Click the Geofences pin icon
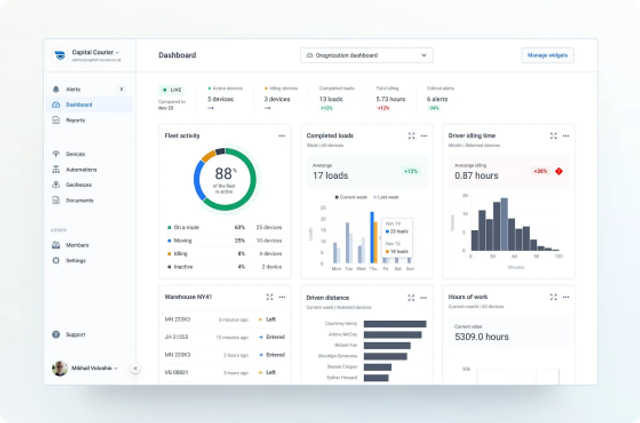This screenshot has width=640, height=423. point(56,185)
